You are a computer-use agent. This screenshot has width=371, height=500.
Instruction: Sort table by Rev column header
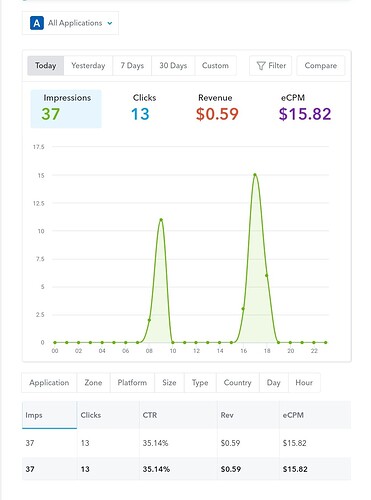click(248, 415)
